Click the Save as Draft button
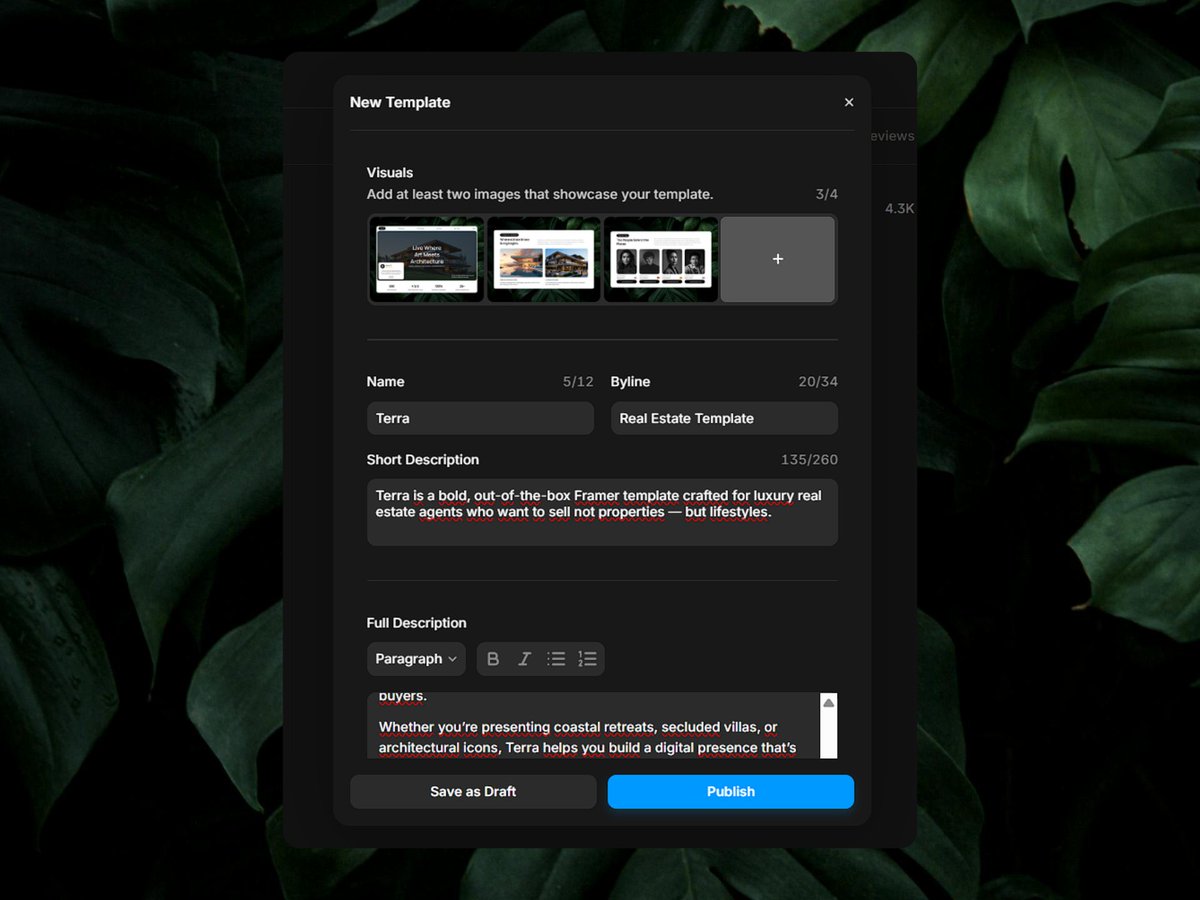This screenshot has width=1200, height=900. [473, 791]
